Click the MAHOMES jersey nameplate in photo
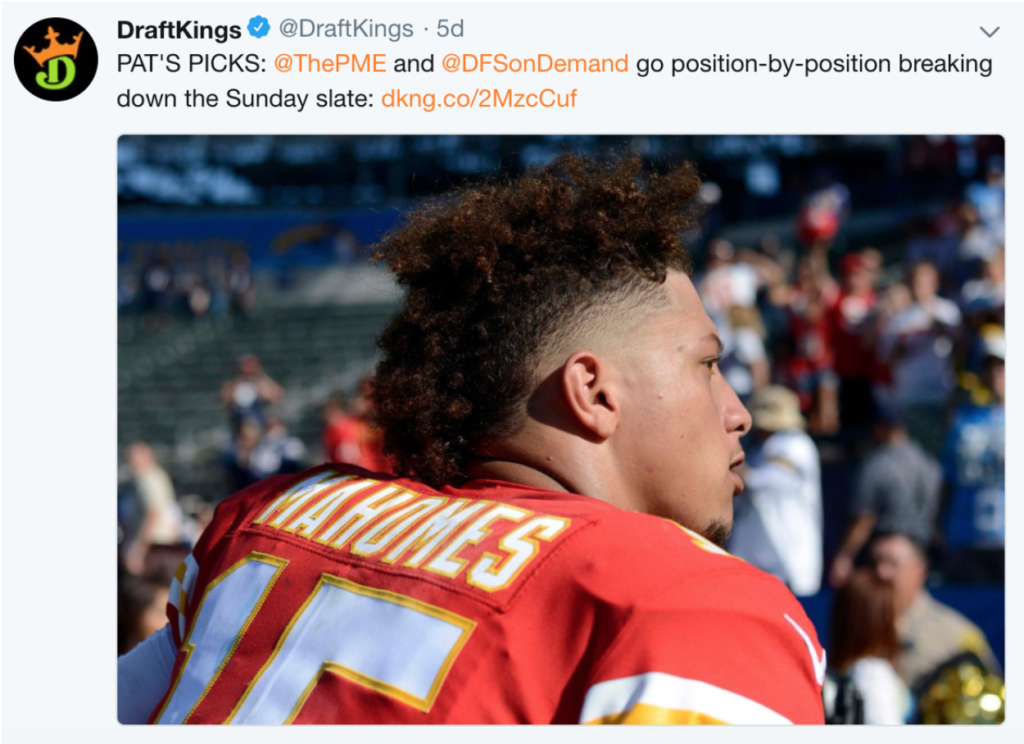This screenshot has height=744, width=1024. [413, 528]
